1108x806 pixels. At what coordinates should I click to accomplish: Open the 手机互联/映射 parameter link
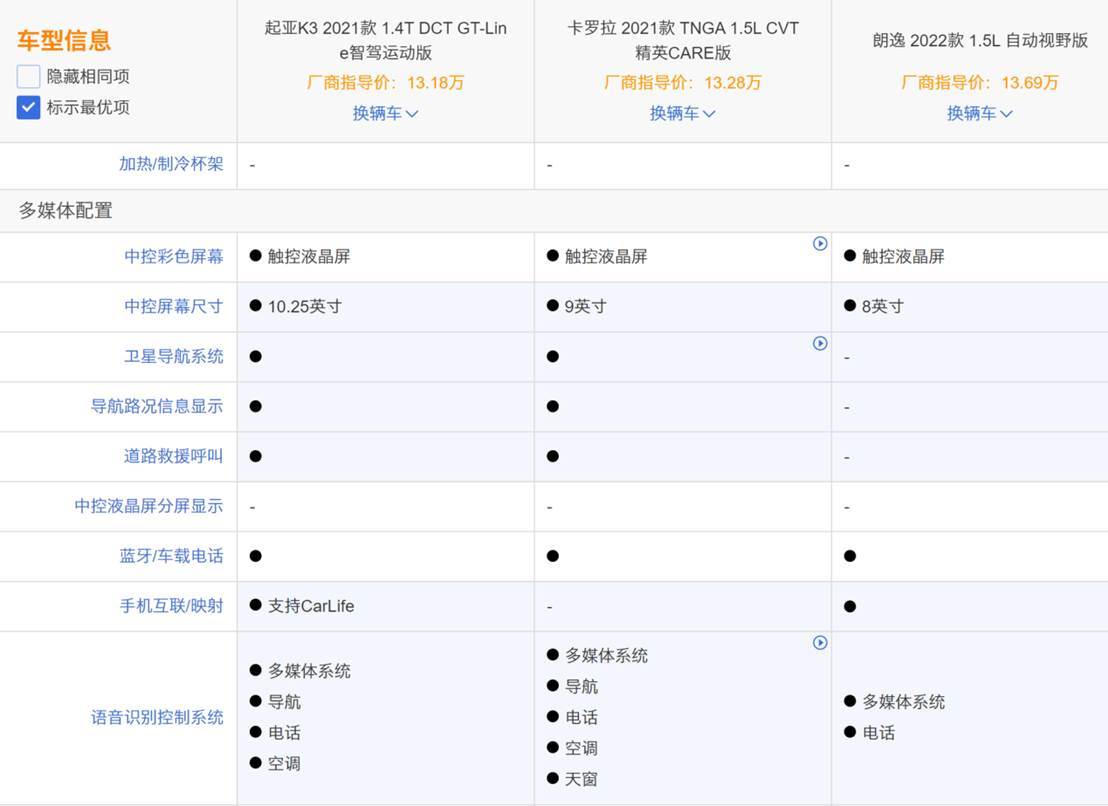coord(171,606)
